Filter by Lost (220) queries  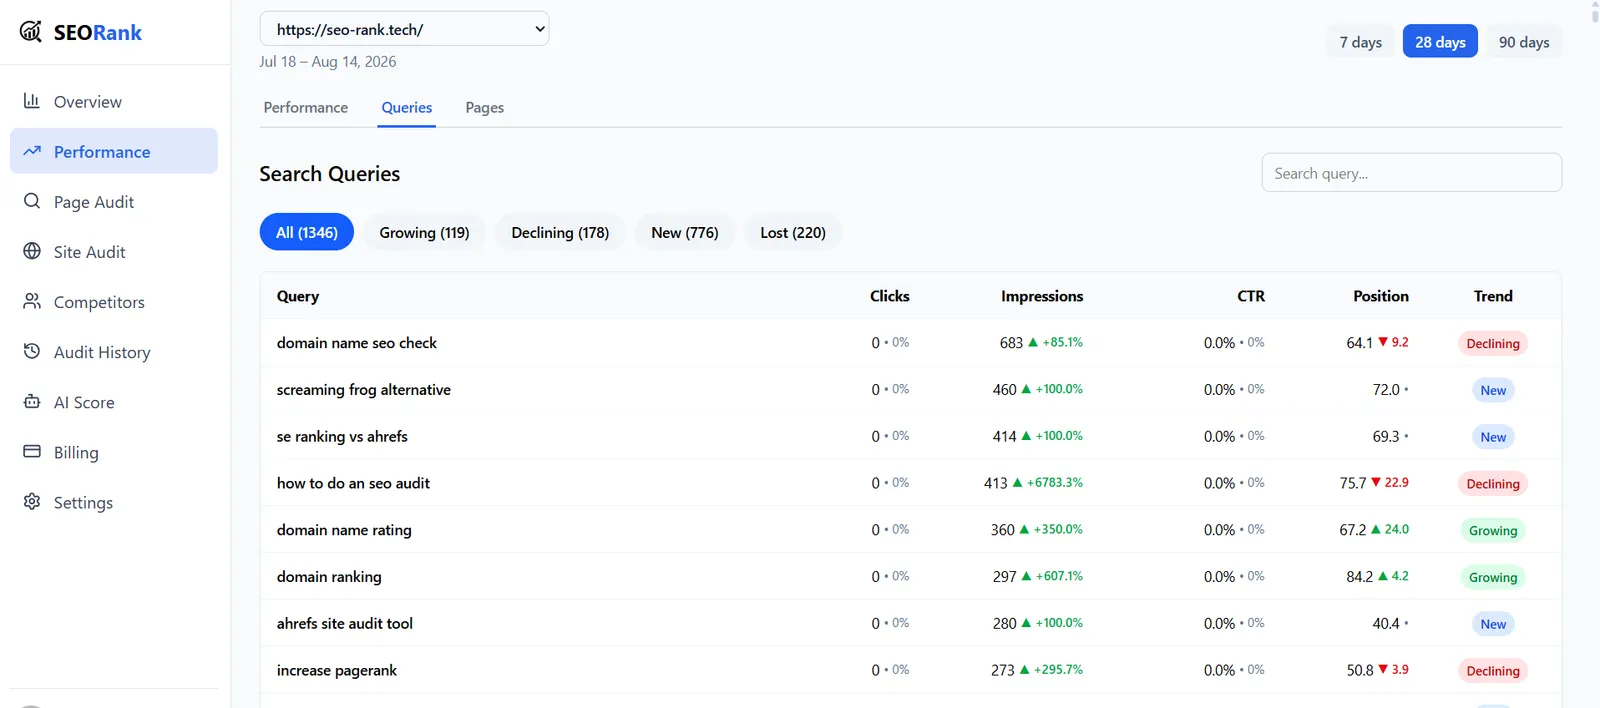(x=793, y=232)
